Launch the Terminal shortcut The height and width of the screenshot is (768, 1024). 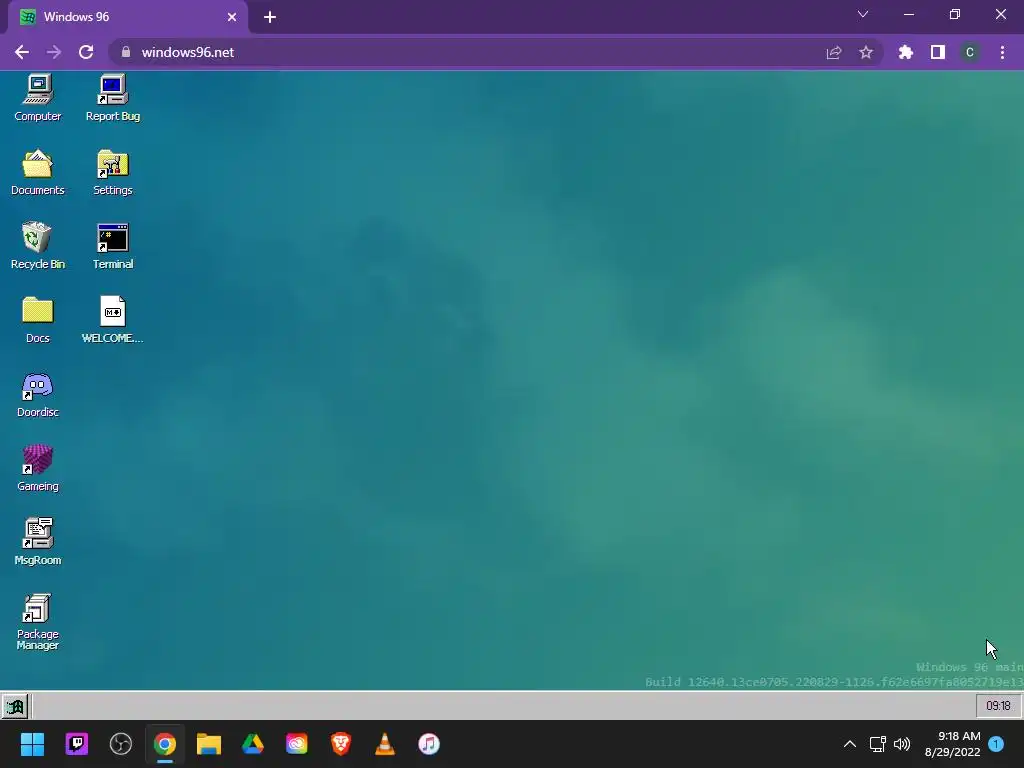112,246
